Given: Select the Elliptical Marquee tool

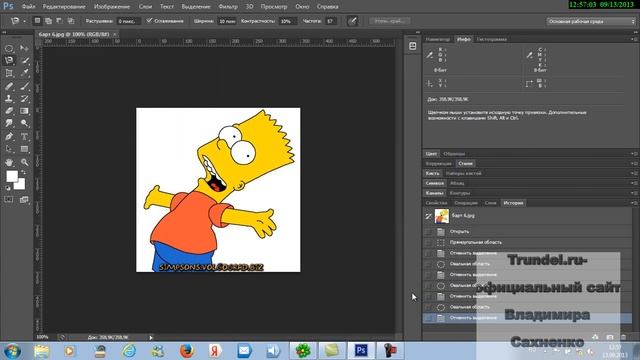Looking at the screenshot, I should point(9,49).
